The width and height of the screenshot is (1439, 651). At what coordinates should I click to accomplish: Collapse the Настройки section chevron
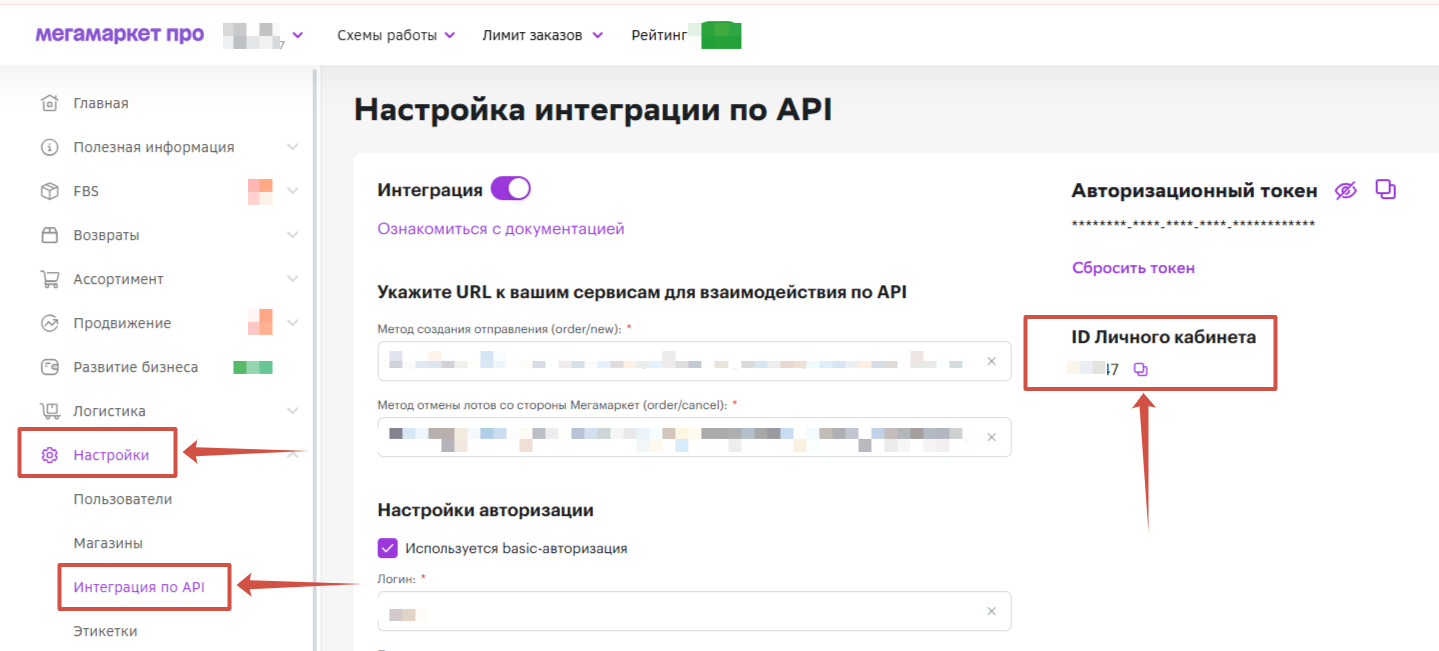pos(292,455)
